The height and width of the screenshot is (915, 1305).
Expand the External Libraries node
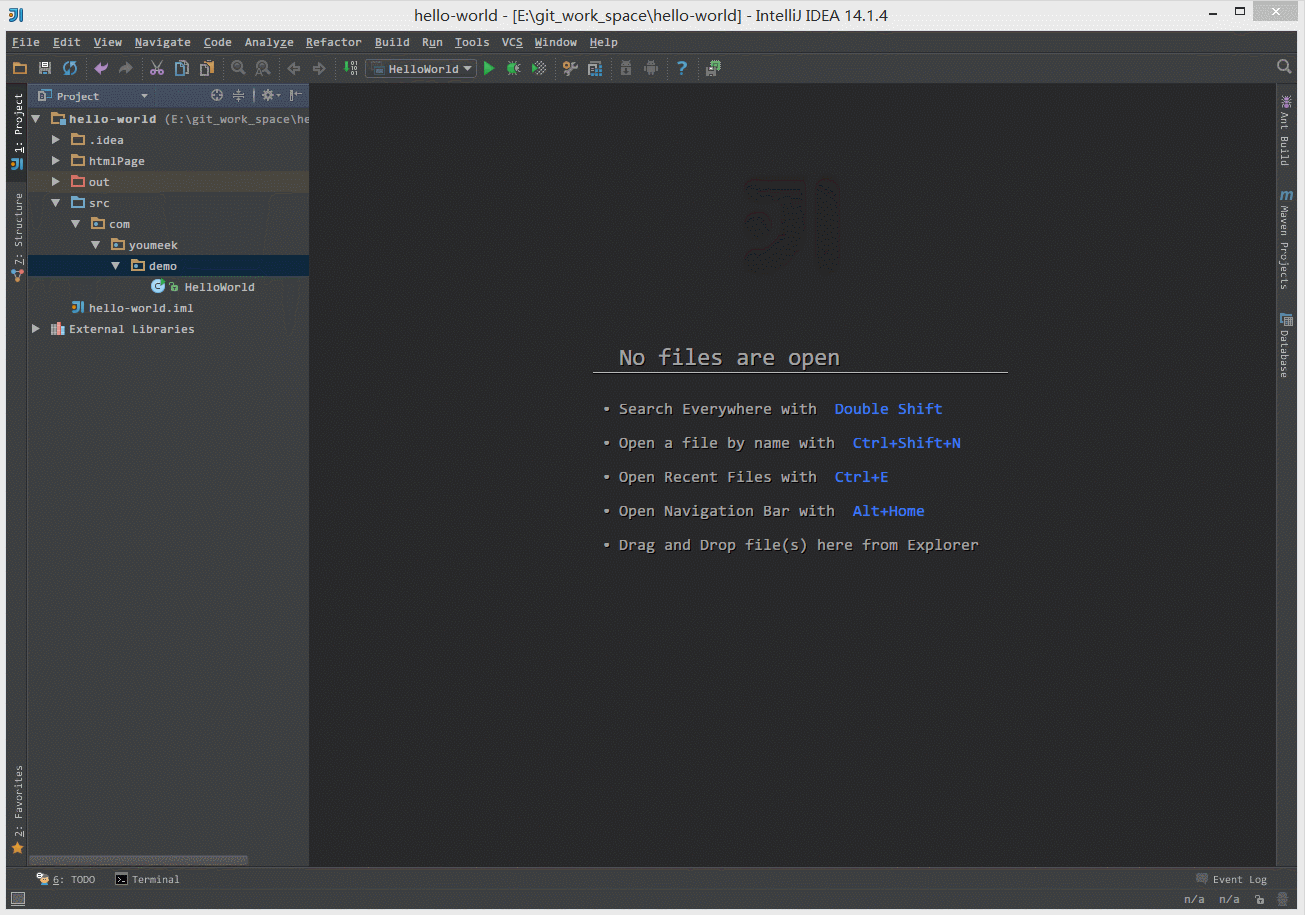pyautogui.click(x=36, y=328)
